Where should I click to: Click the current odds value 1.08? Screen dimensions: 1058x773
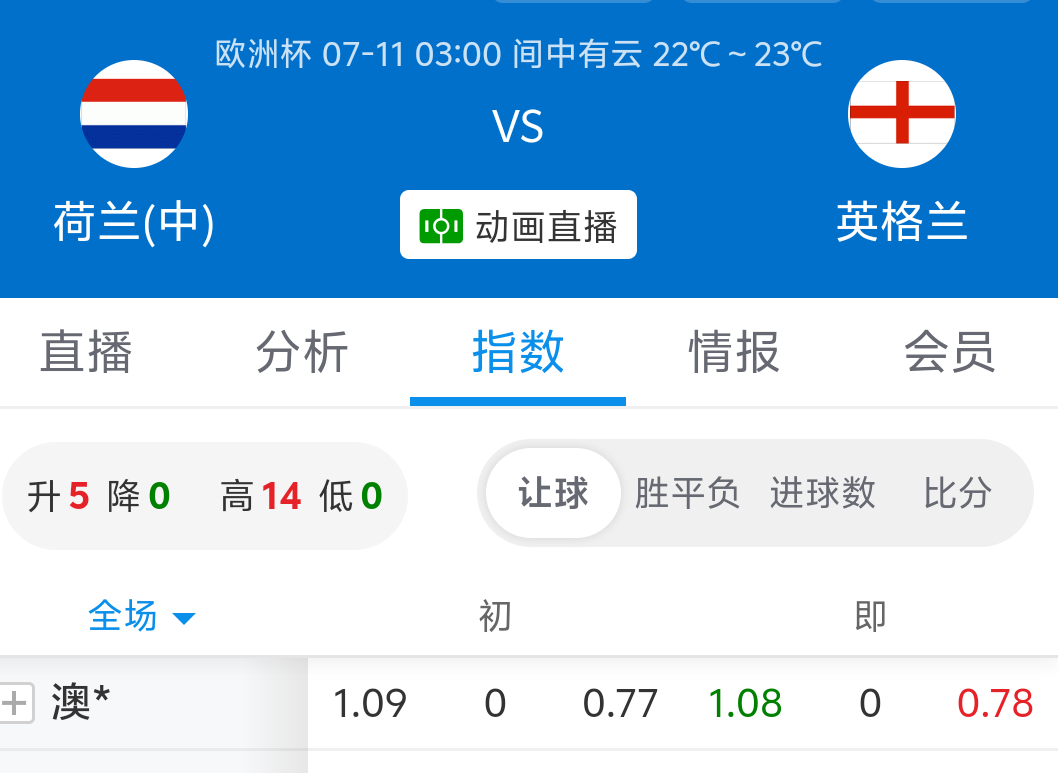745,704
